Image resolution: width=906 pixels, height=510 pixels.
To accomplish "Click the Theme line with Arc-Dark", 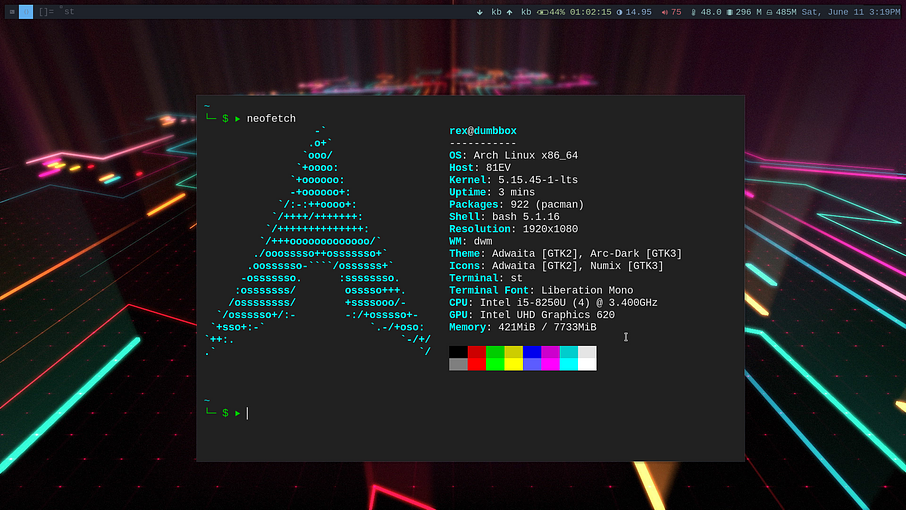I will tap(566, 254).
